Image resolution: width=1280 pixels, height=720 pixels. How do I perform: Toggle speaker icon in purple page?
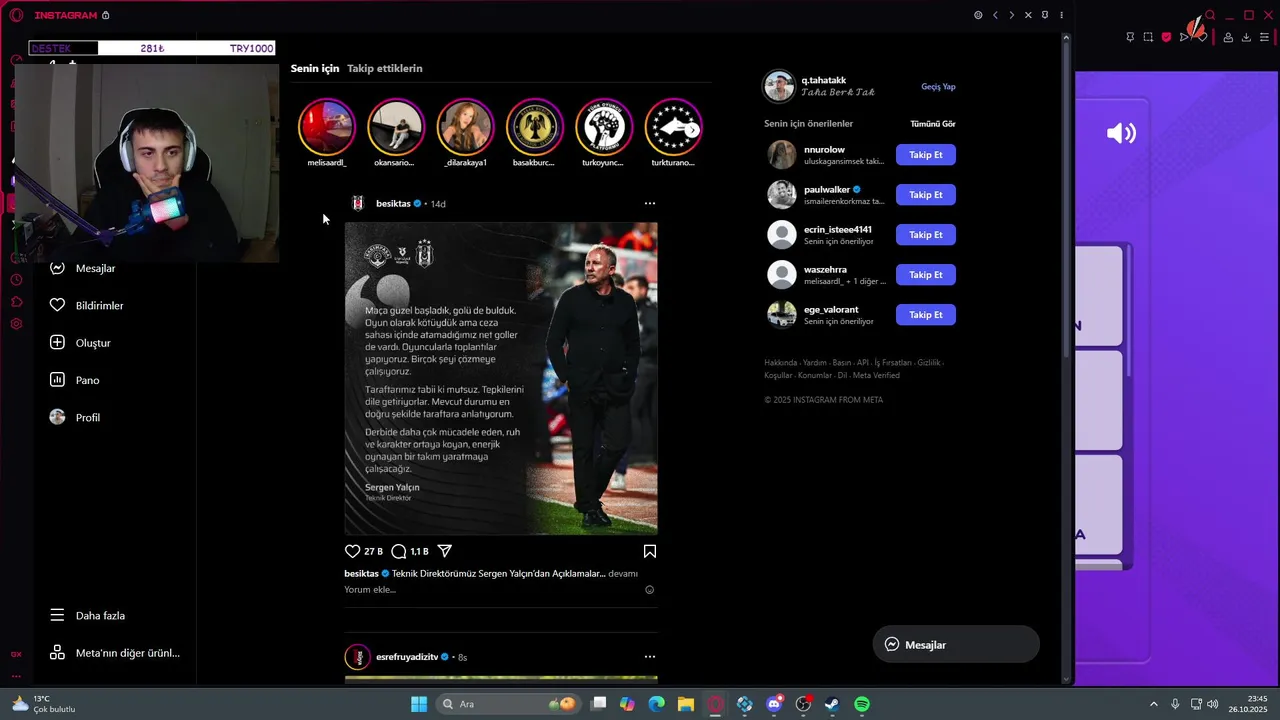coord(1121,133)
